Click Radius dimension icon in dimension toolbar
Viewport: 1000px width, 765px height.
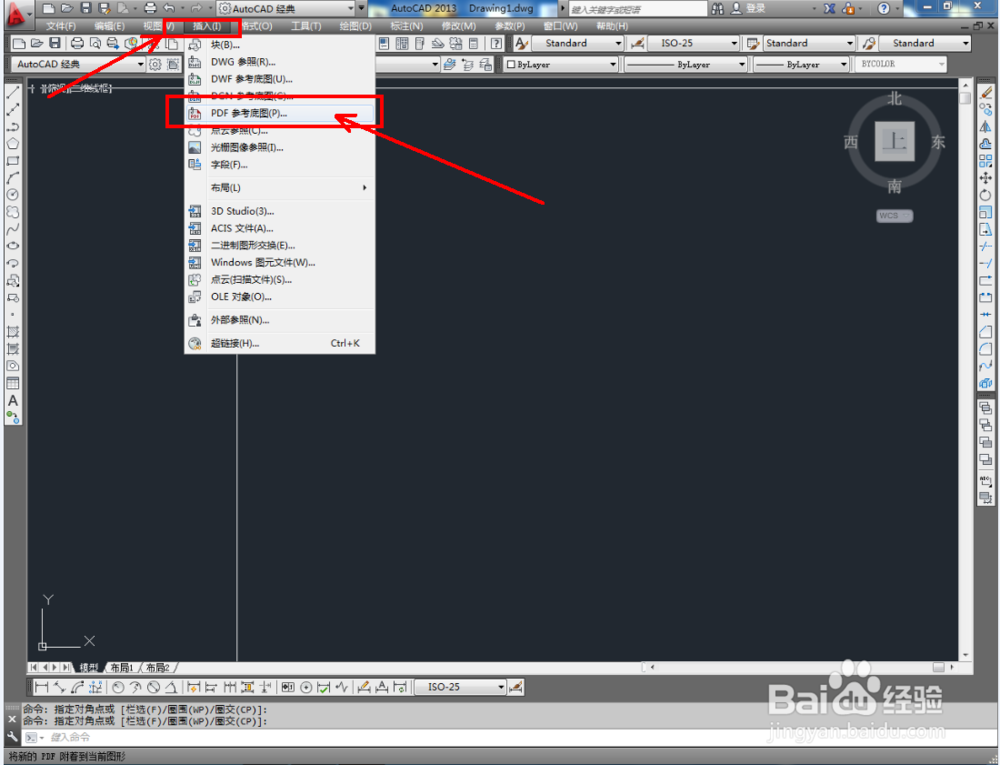click(118, 687)
